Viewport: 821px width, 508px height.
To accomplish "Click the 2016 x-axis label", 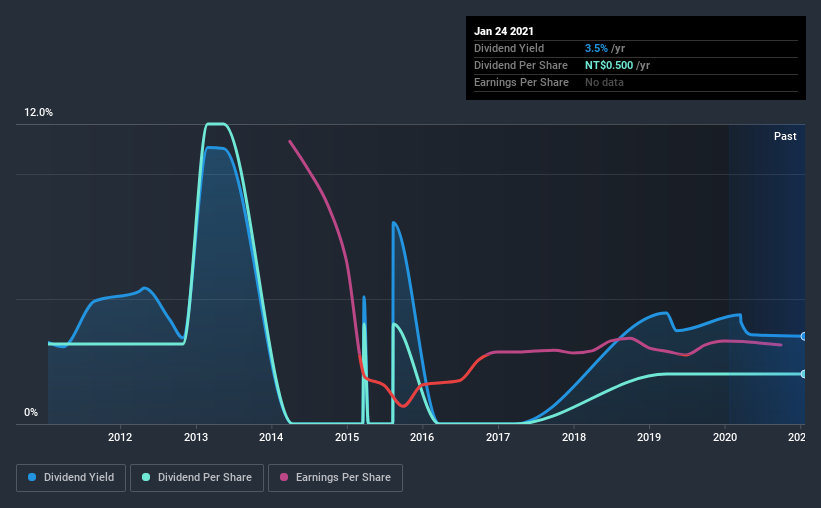I will [422, 437].
